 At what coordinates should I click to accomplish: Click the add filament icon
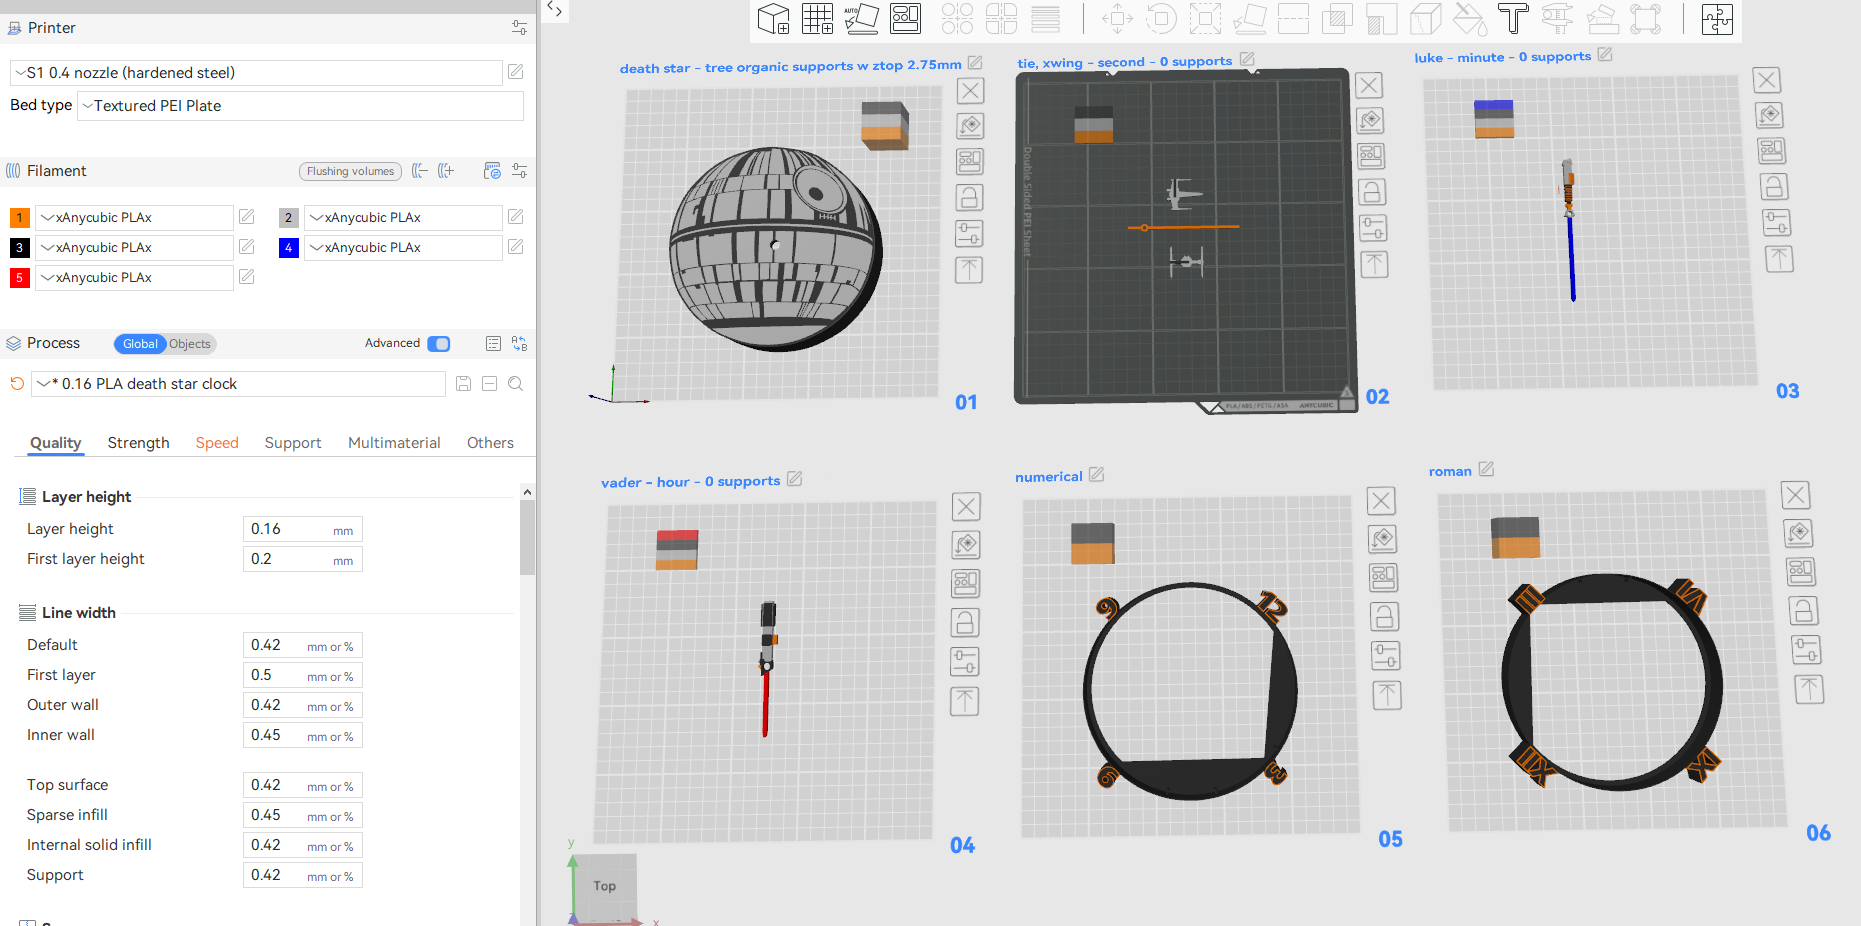coord(446,171)
